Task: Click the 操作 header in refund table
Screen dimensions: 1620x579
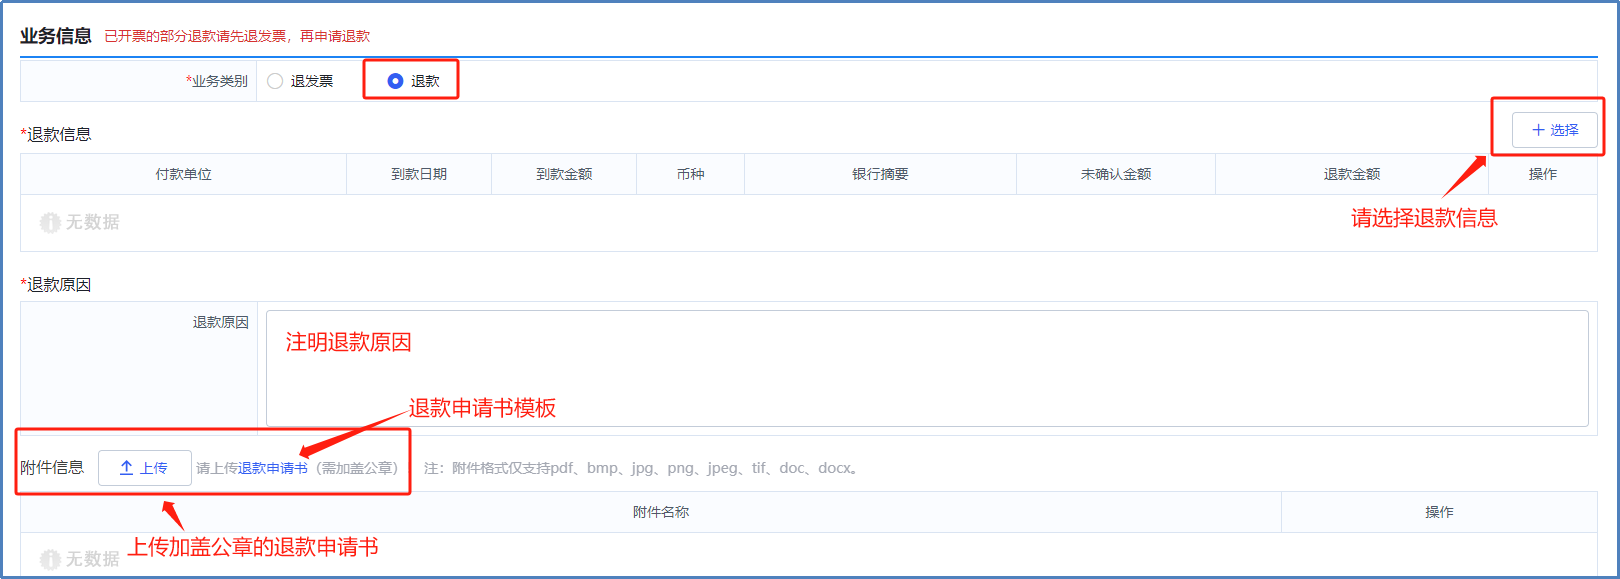Action: coord(1543,174)
